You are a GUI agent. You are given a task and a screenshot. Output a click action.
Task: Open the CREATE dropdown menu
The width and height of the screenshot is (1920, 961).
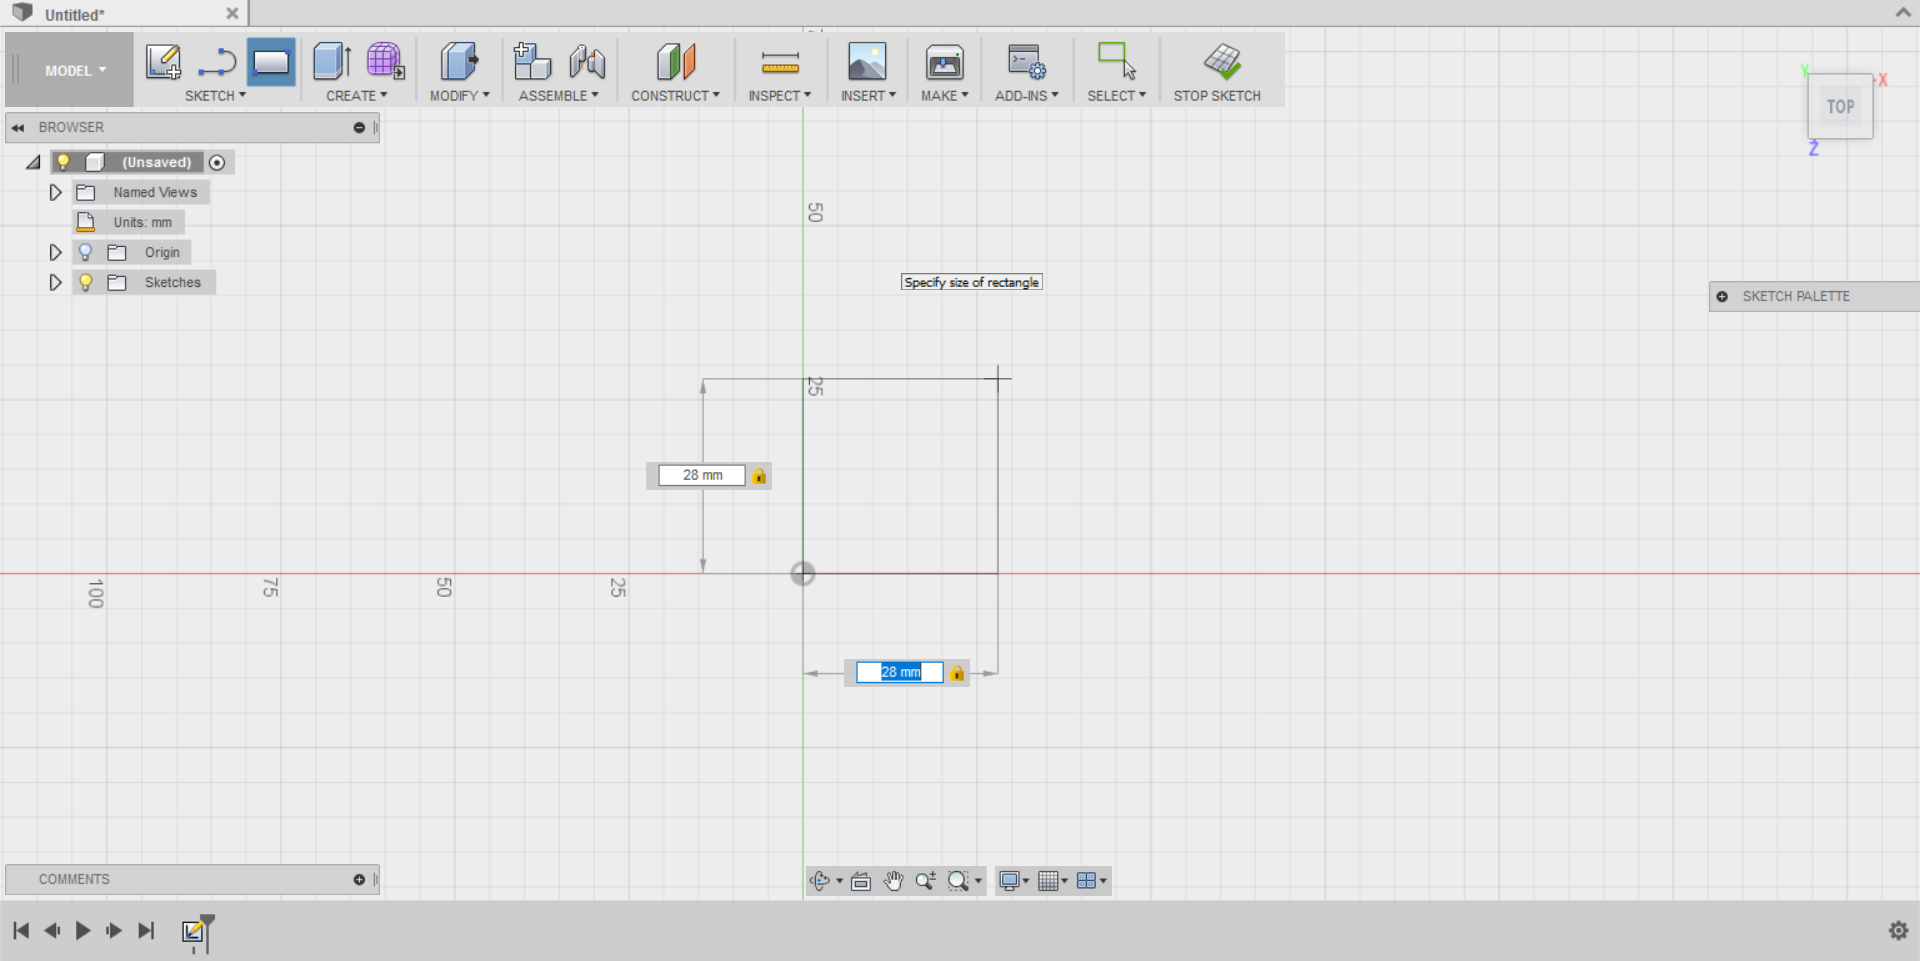(x=356, y=96)
